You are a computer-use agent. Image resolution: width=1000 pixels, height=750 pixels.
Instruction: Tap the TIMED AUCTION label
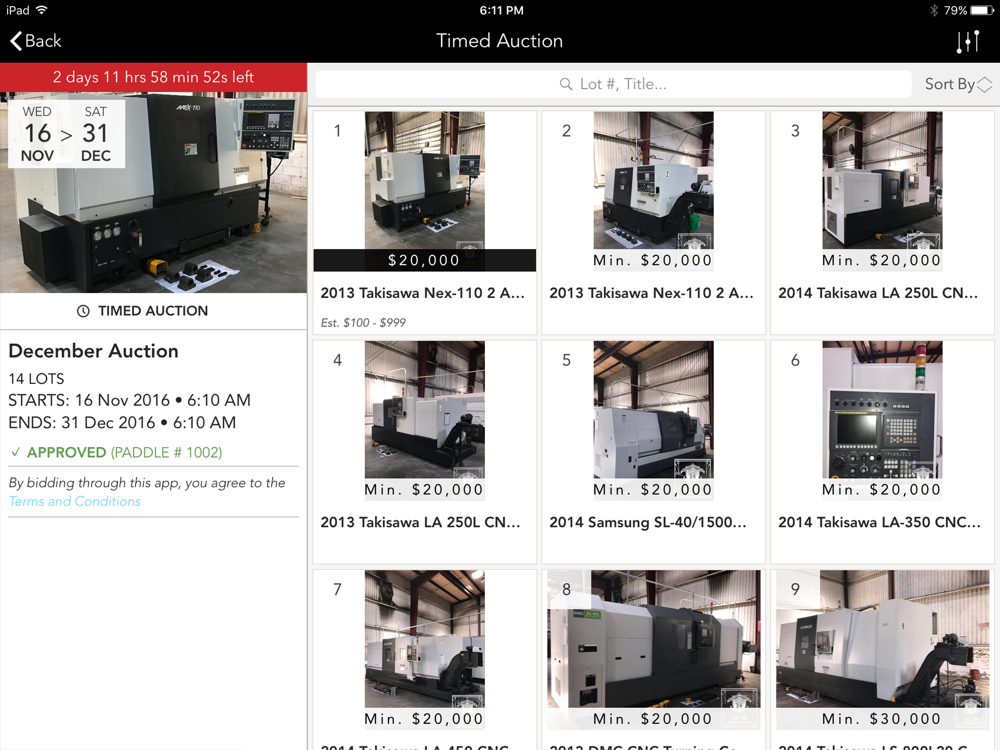point(153,311)
